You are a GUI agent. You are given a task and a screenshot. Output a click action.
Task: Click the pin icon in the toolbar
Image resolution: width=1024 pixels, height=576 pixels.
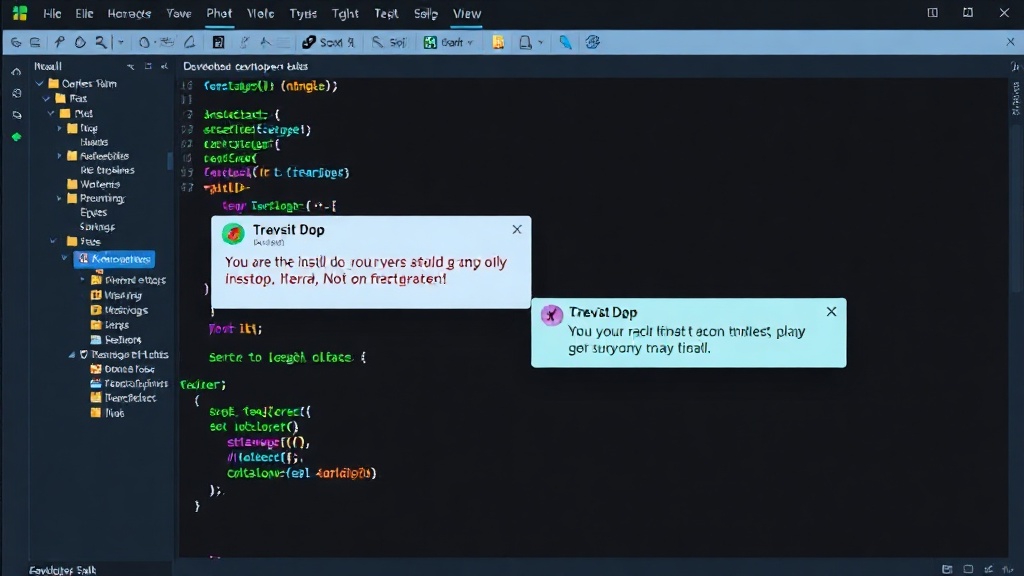point(59,42)
